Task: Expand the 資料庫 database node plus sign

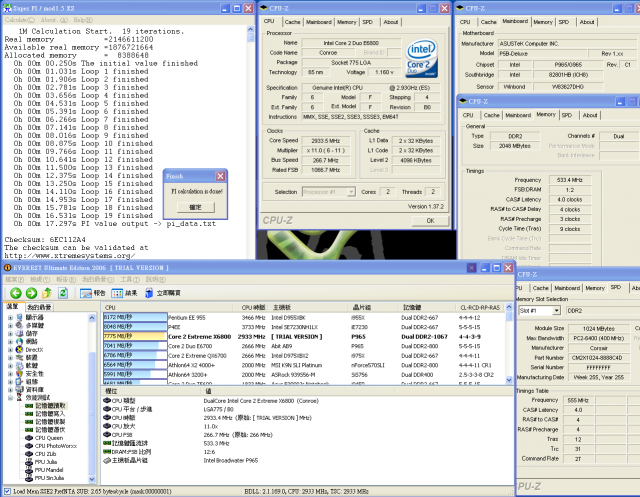Action: [10, 390]
